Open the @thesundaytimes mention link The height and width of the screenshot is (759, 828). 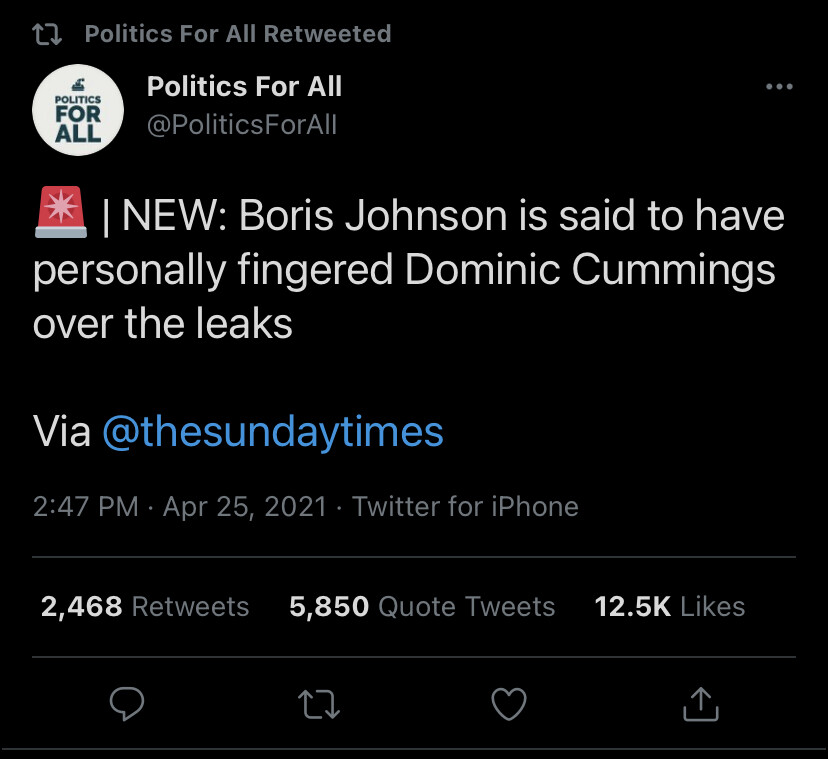point(273,432)
